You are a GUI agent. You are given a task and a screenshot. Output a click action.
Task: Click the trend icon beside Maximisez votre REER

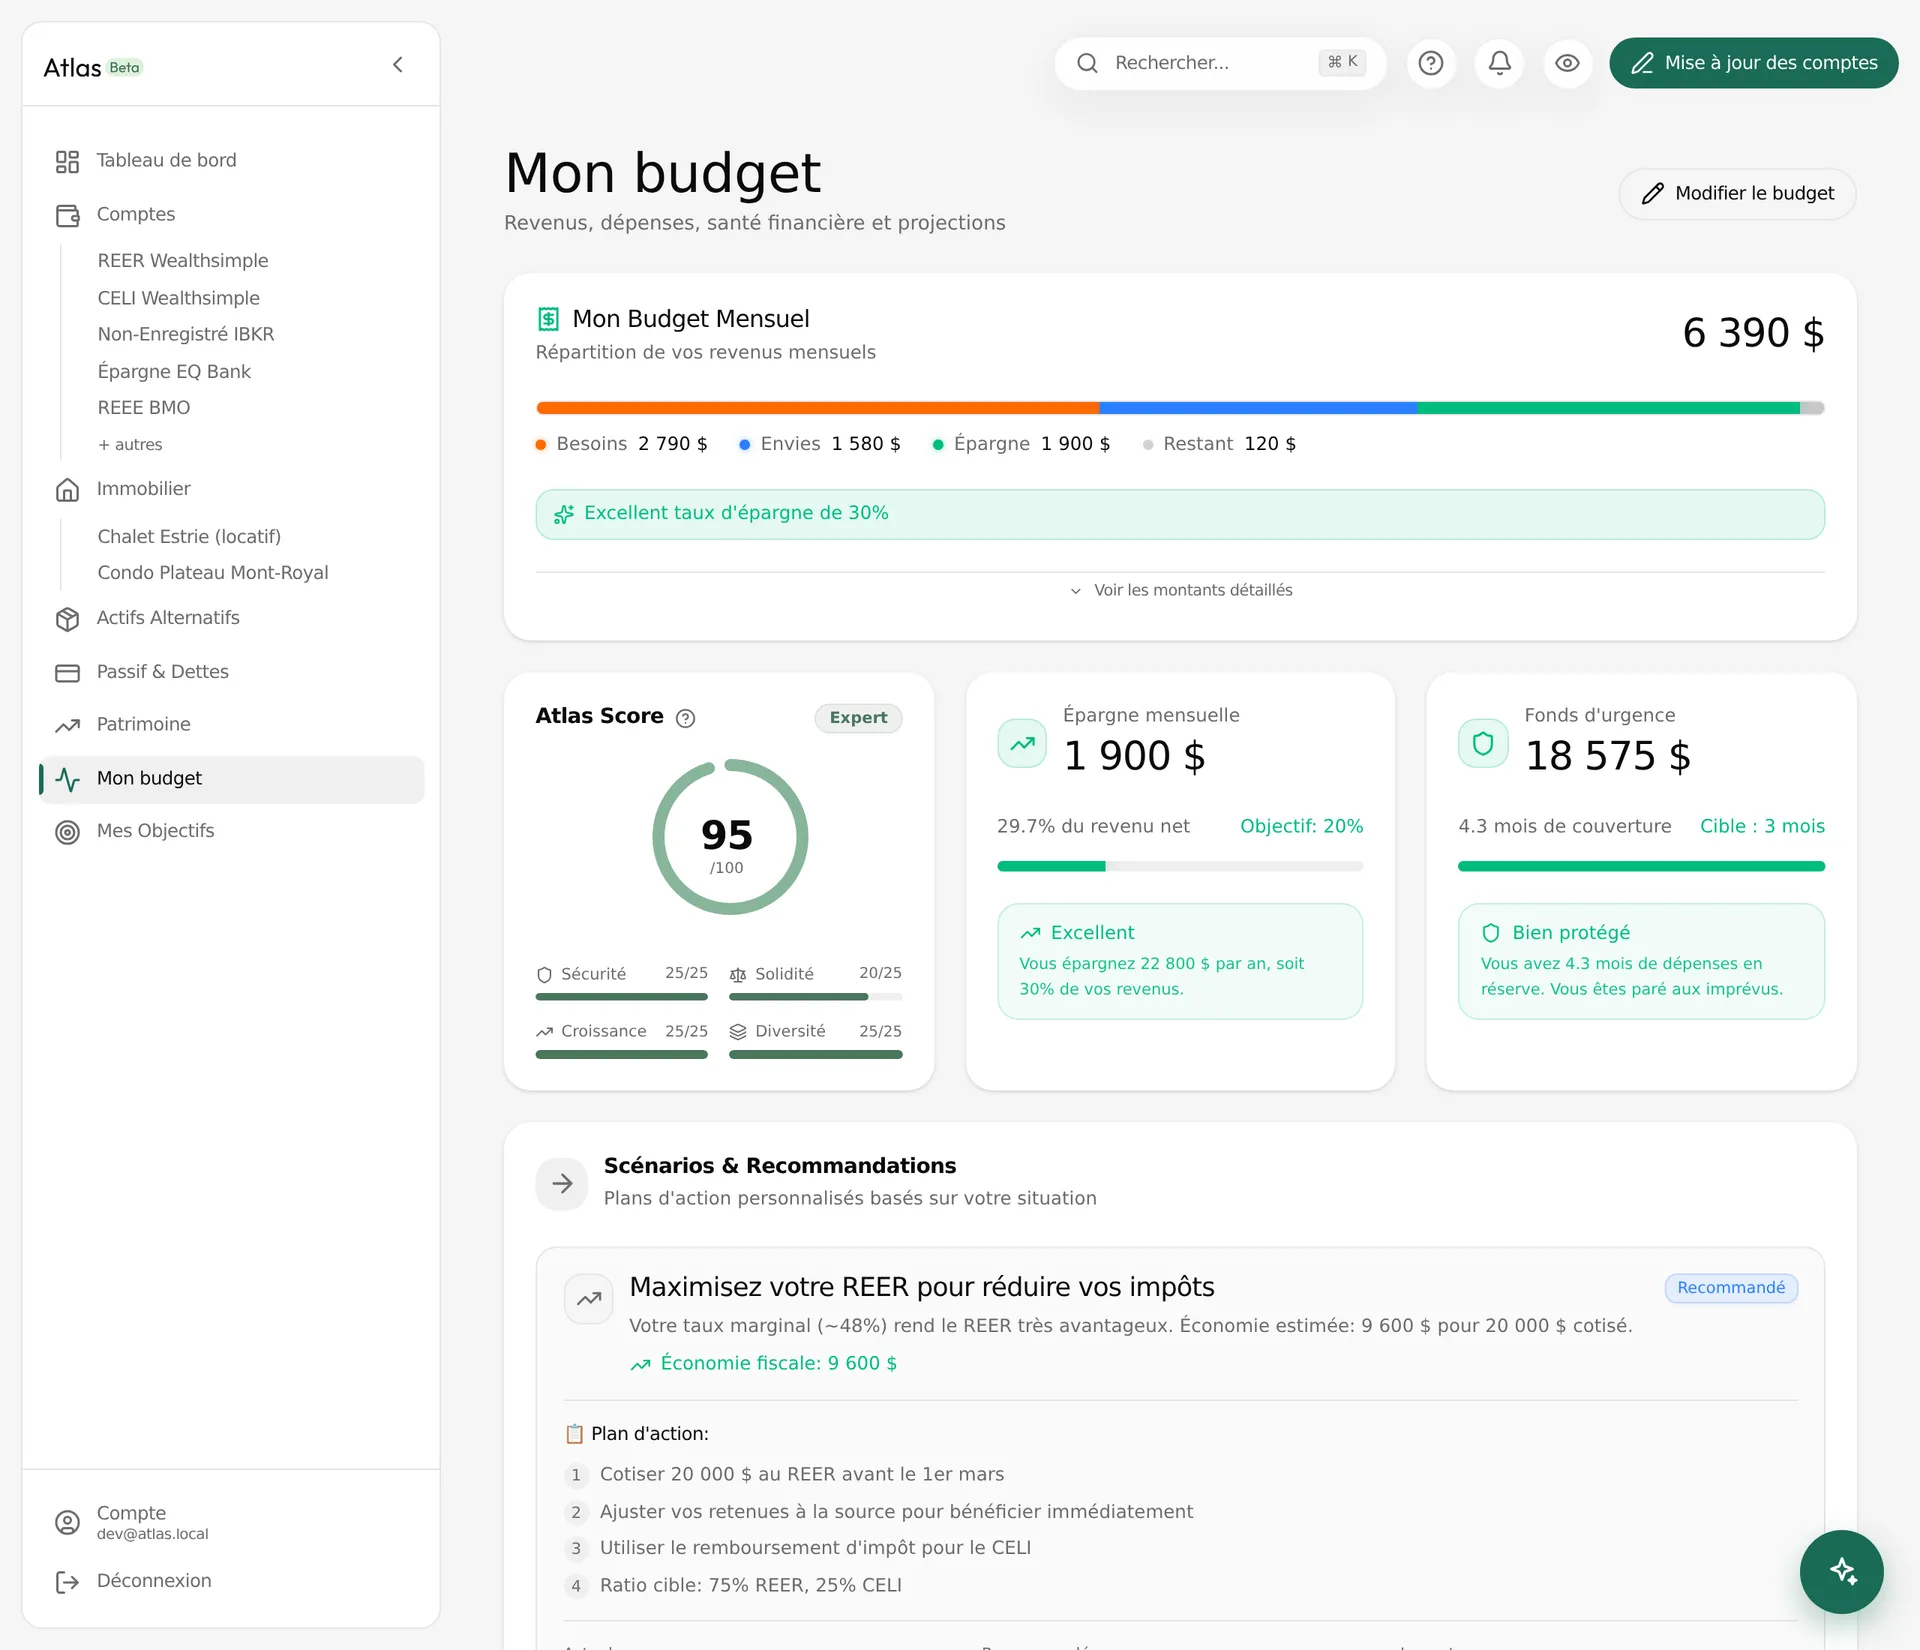[x=589, y=1299]
